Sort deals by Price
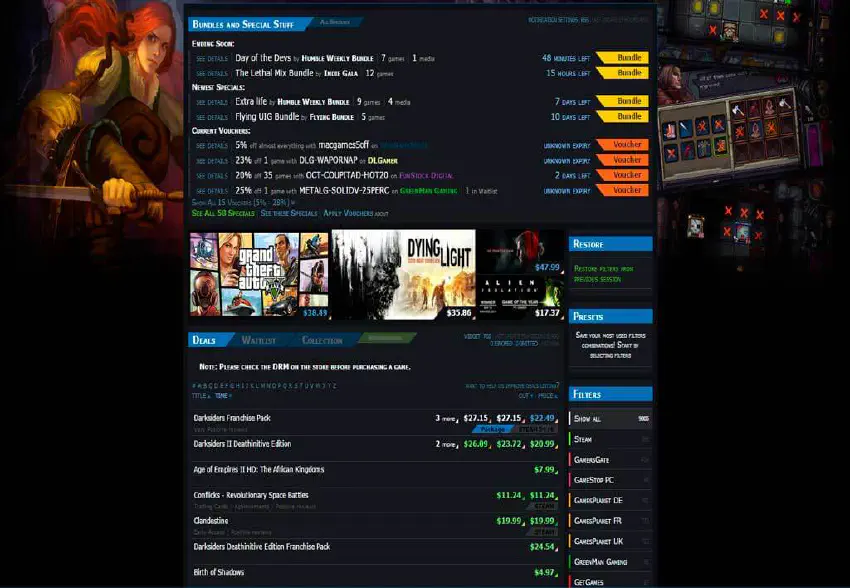Viewport: 850px width, 588px height. click(548, 396)
